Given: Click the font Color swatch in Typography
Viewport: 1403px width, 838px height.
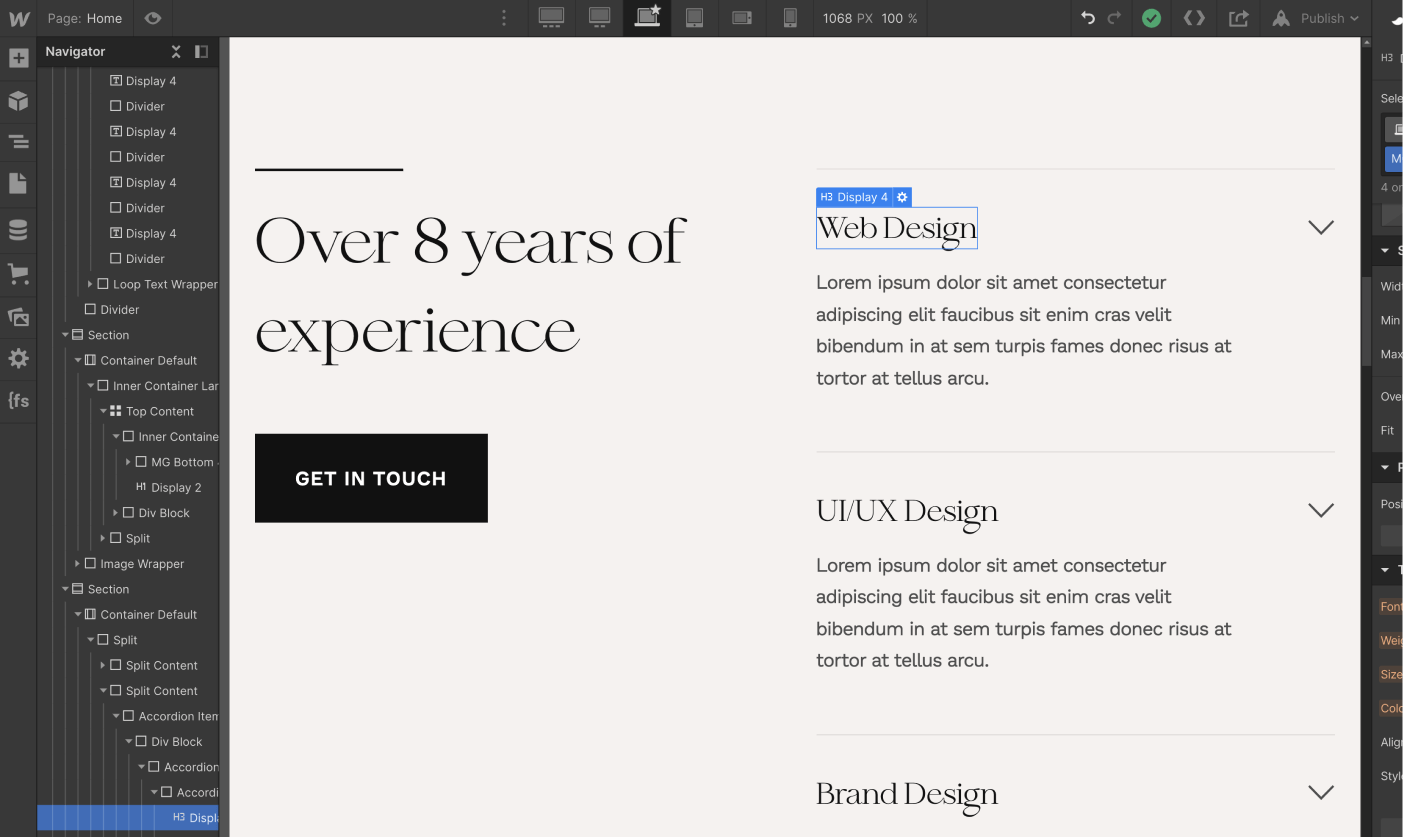Looking at the screenshot, I should coord(1393,708).
